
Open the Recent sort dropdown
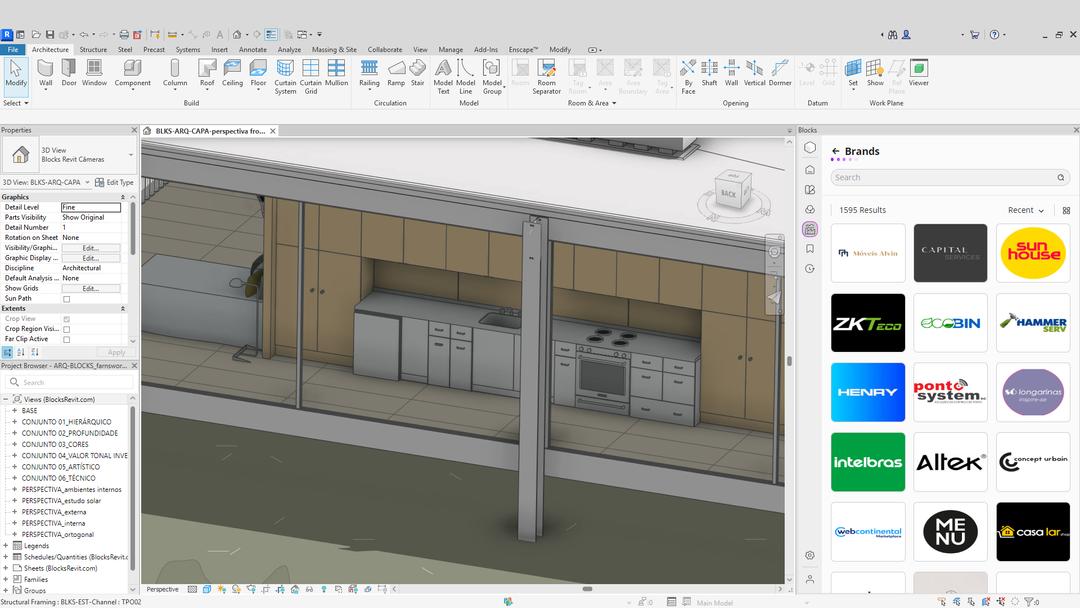pyautogui.click(x=1026, y=210)
